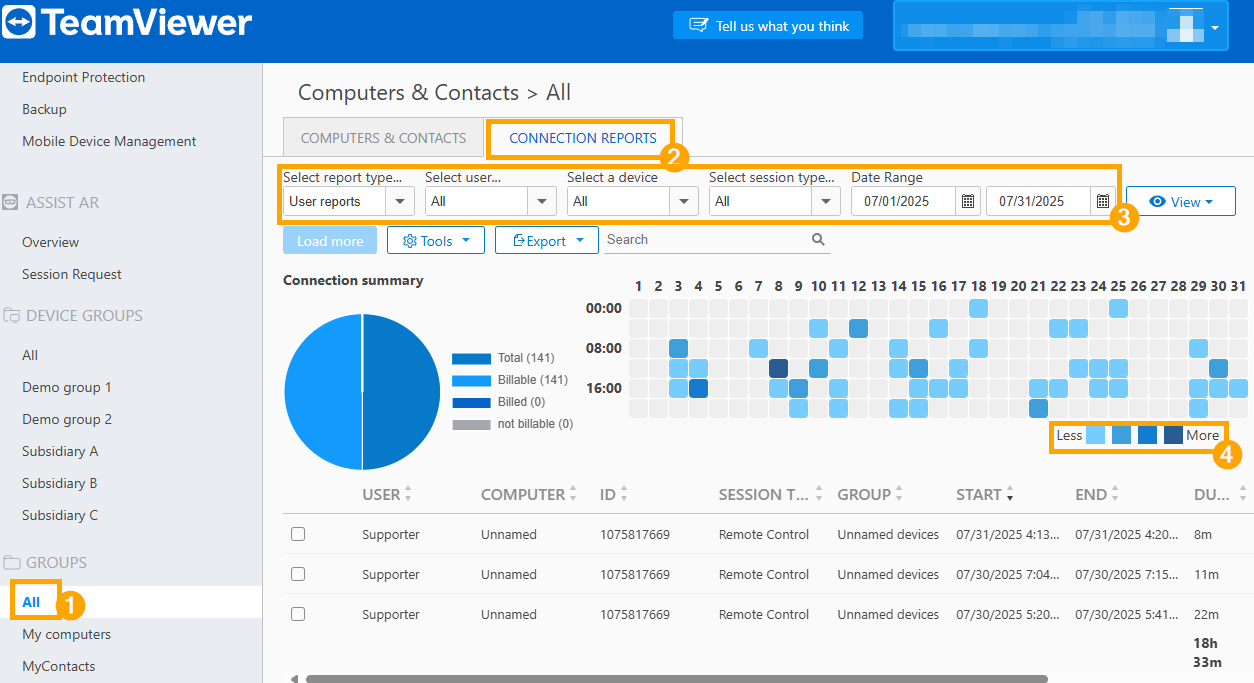This screenshot has width=1254, height=683.
Task: Switch to Connection Reports tab
Action: click(583, 138)
